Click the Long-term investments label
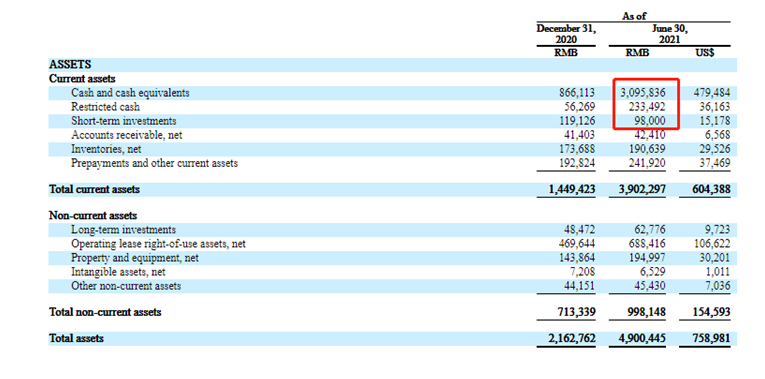The image size is (765, 379). [123, 230]
